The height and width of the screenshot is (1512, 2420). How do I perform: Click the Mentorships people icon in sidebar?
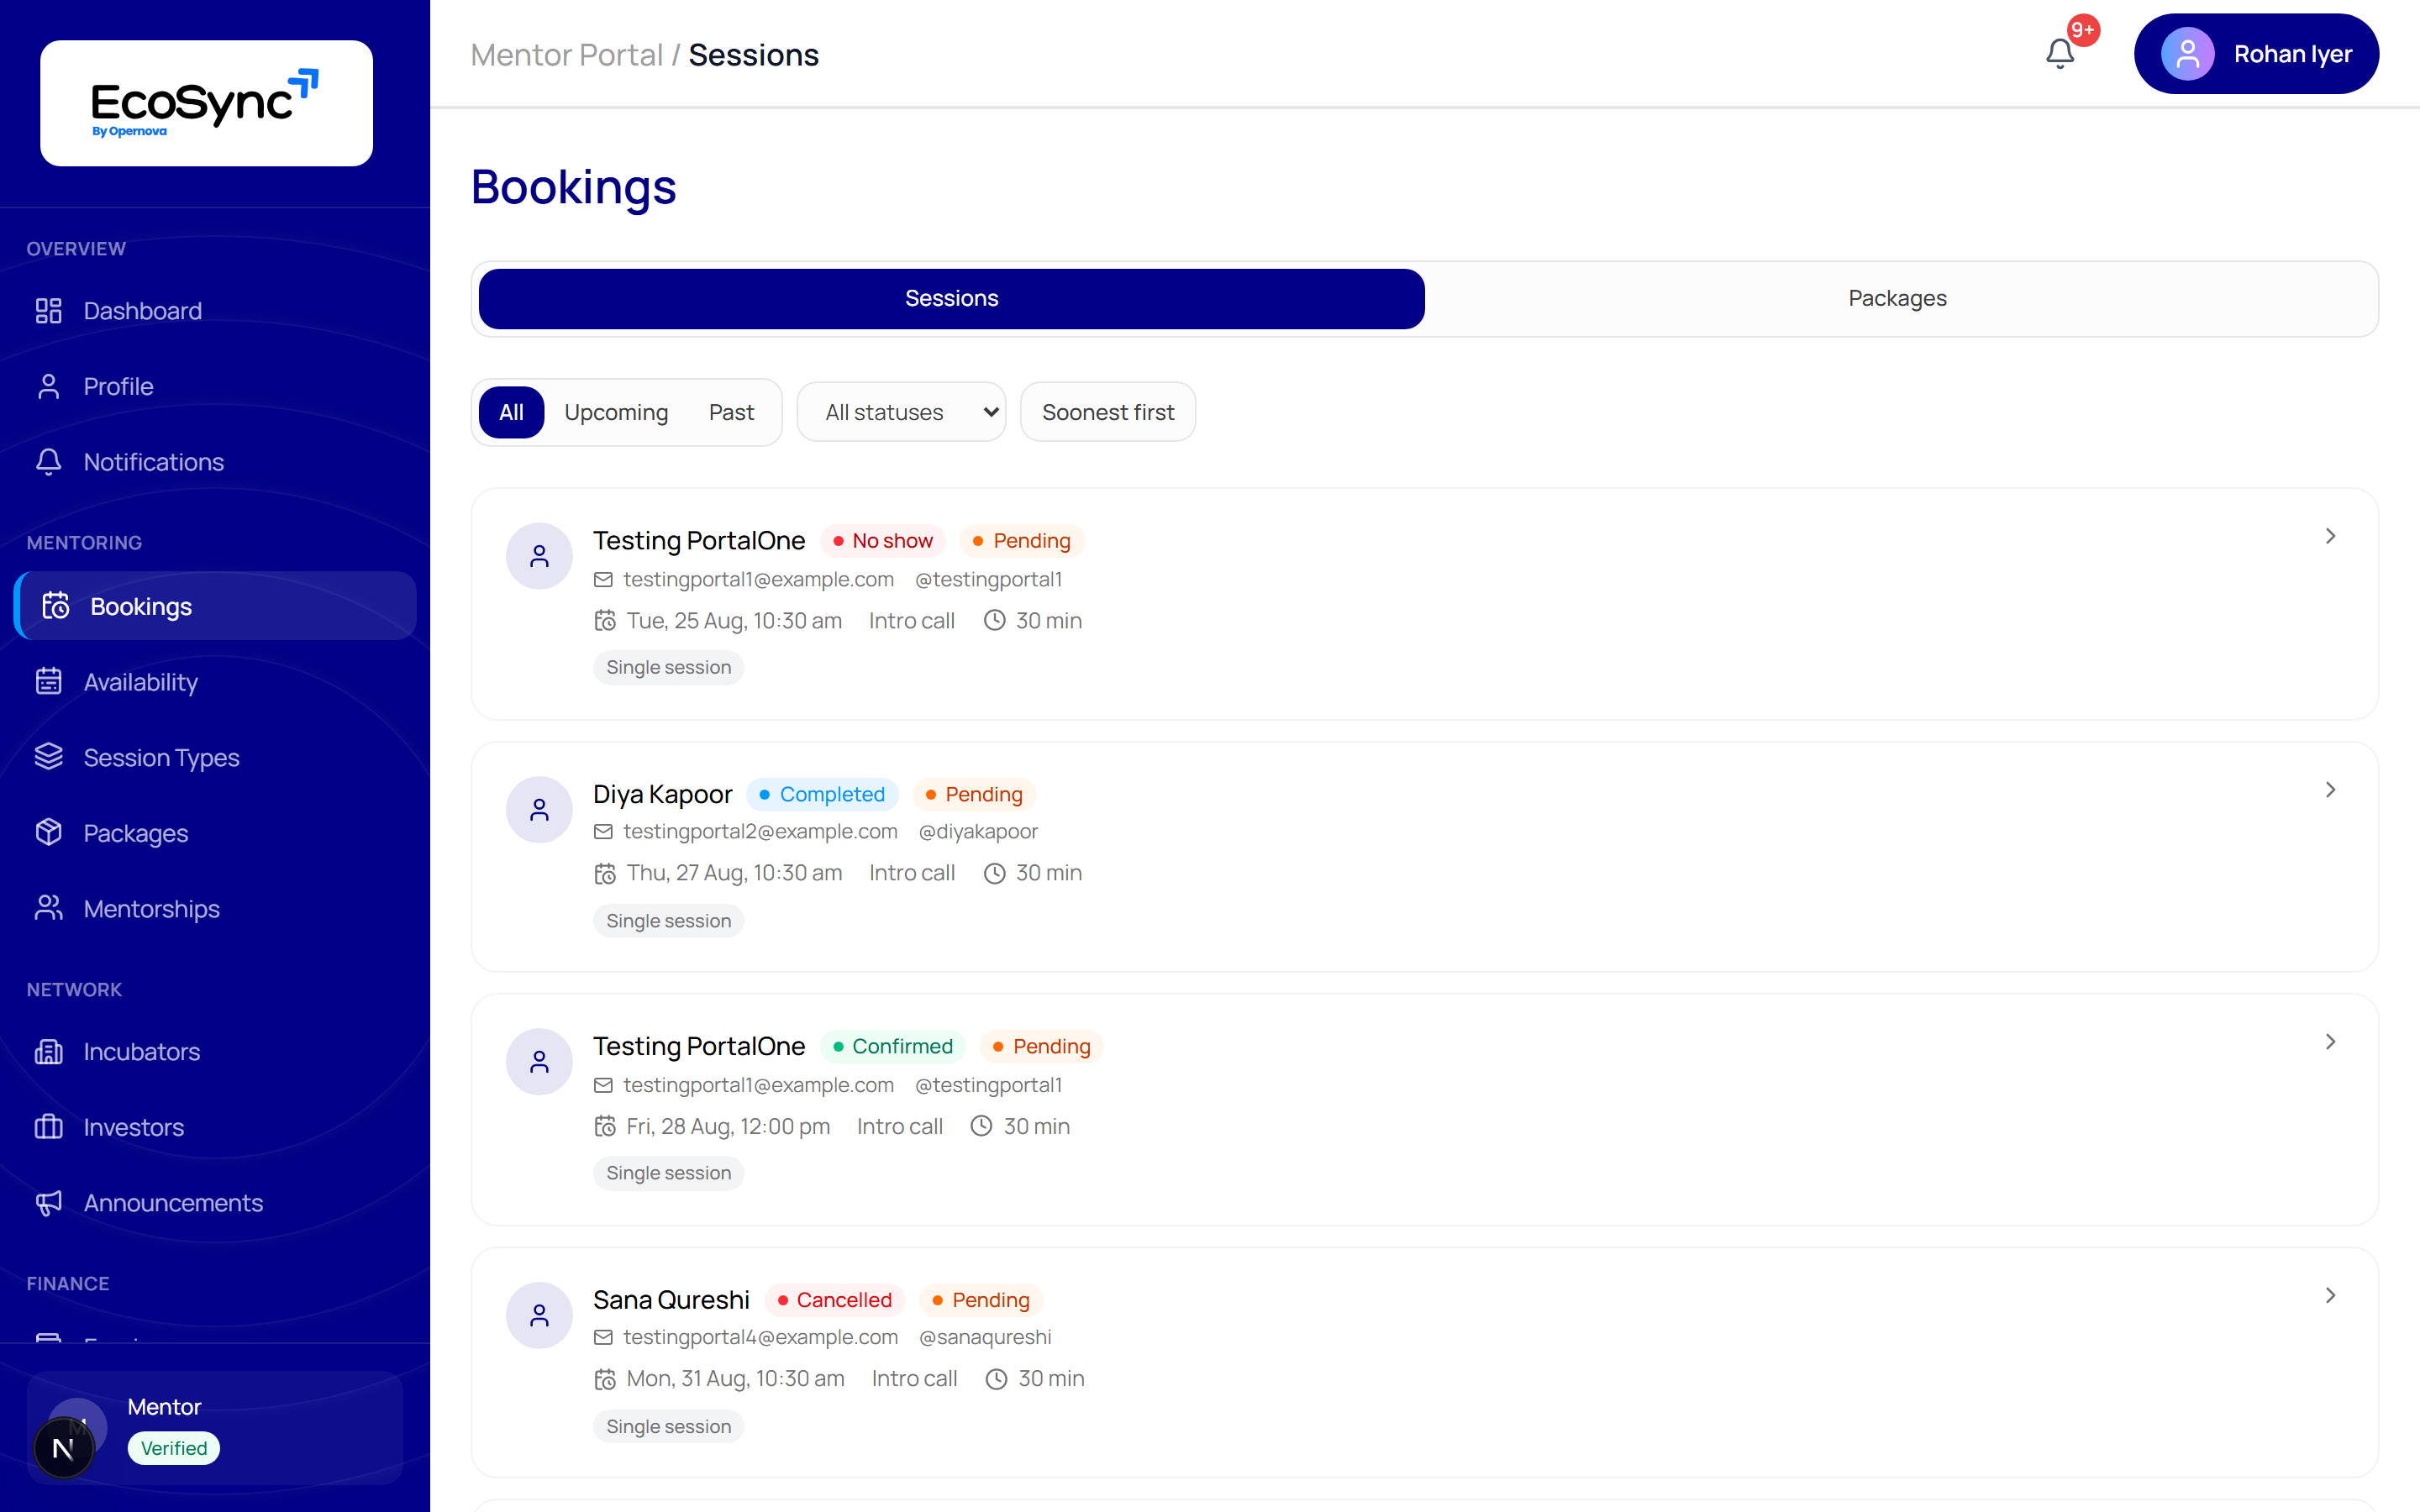coord(49,908)
